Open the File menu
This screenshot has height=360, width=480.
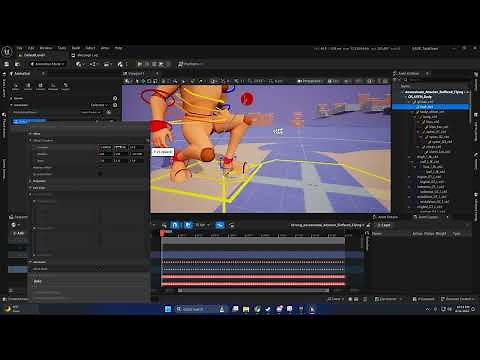click(x=20, y=48)
